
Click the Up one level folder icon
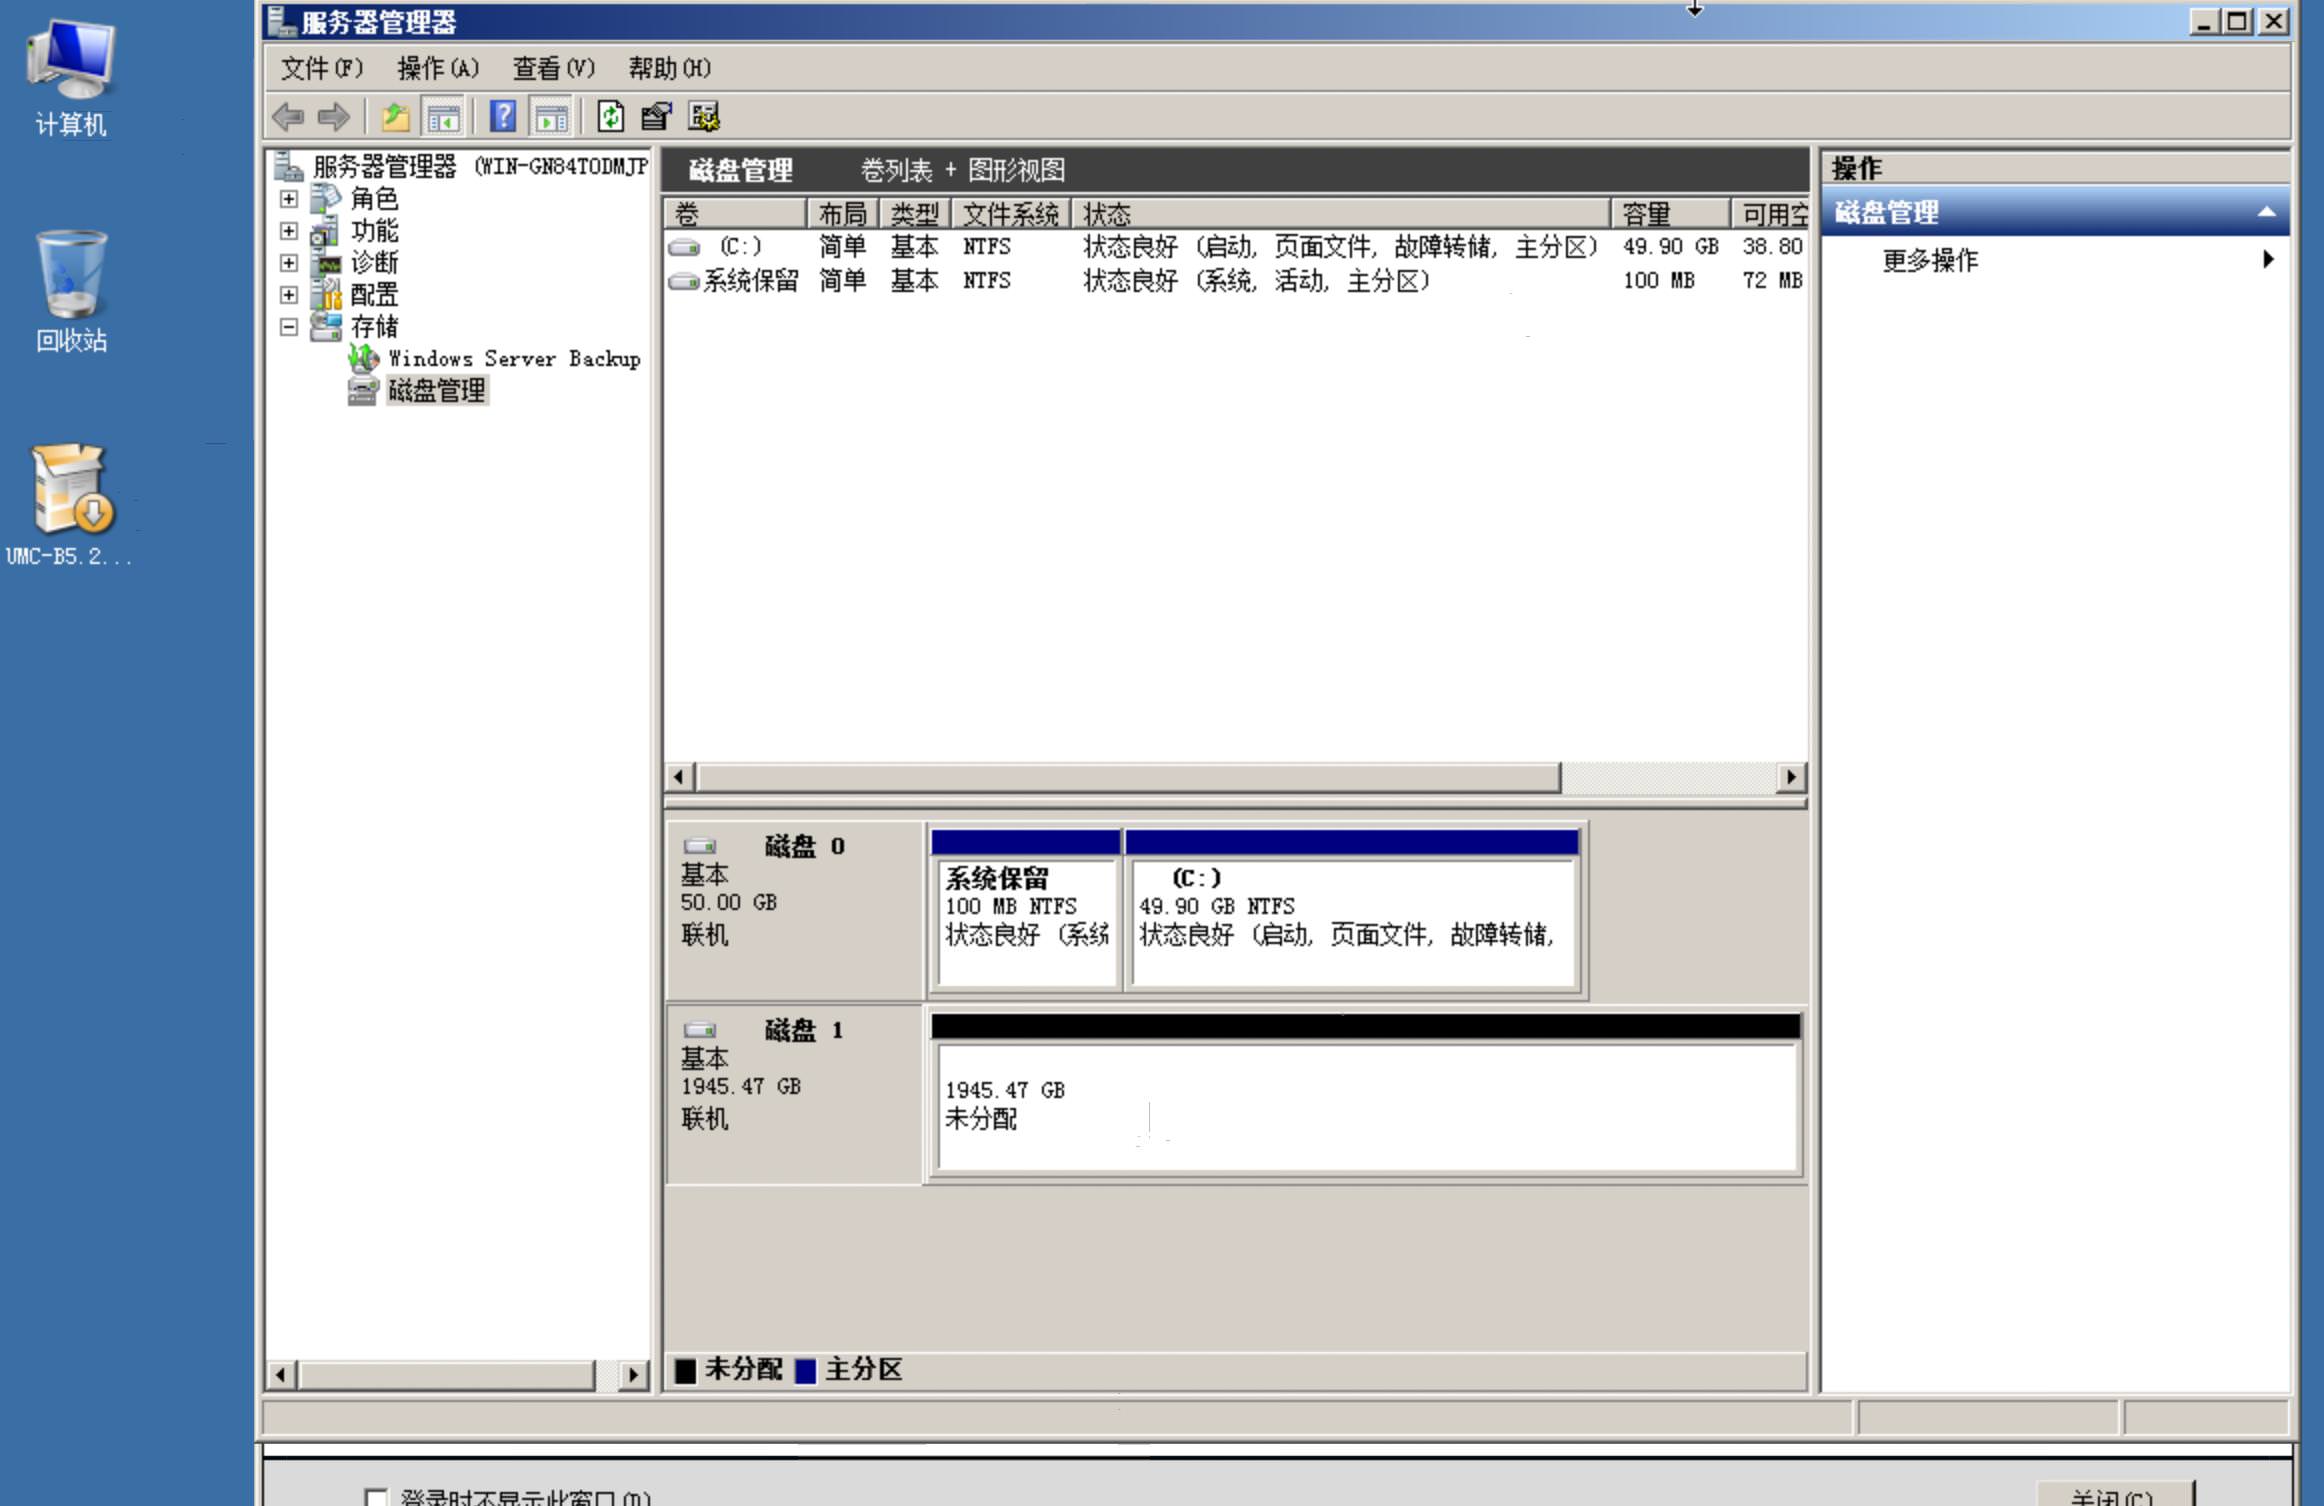coord(395,117)
